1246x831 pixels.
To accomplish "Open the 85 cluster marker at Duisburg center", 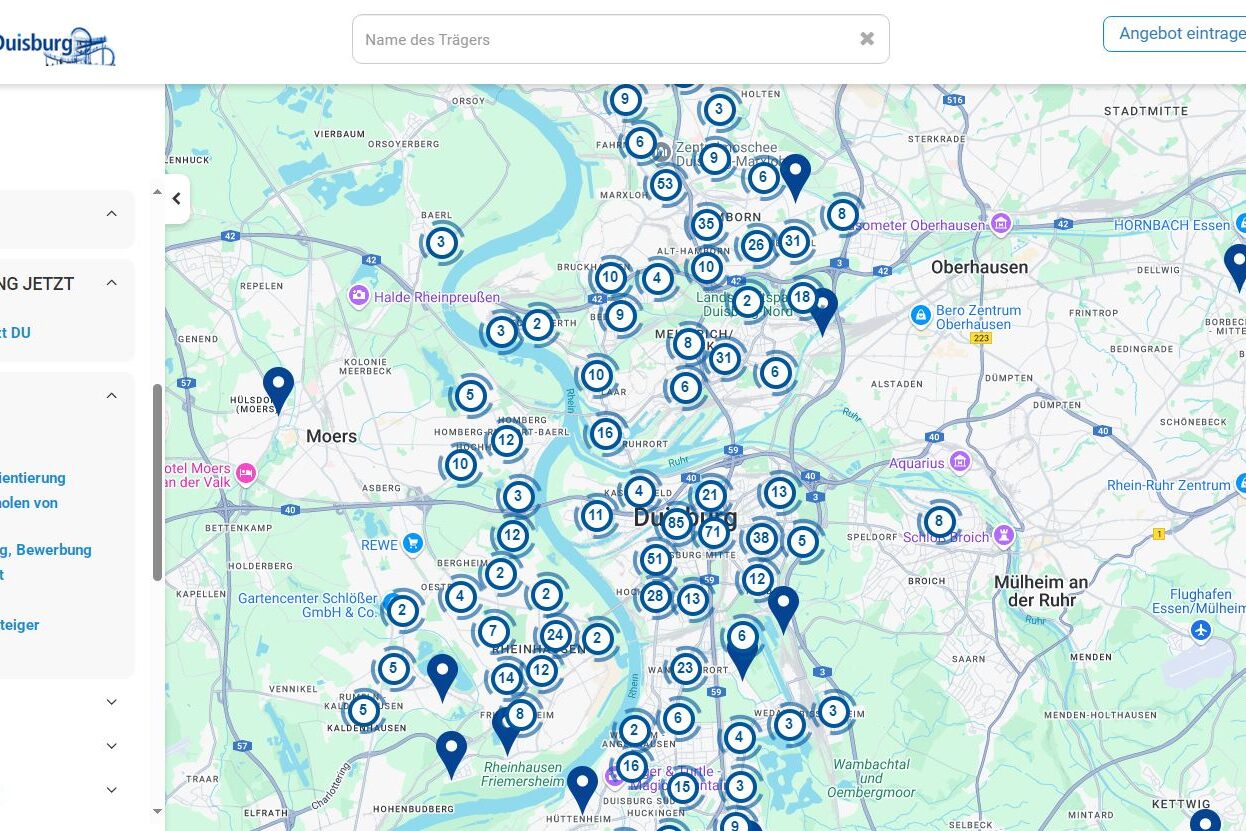I will (x=676, y=522).
